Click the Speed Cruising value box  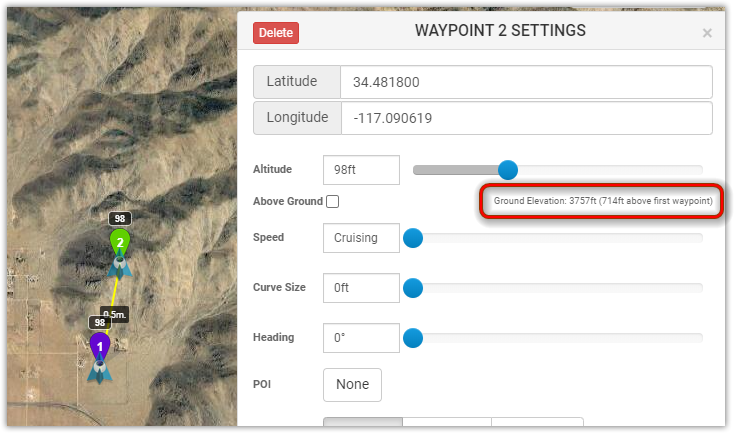point(361,238)
